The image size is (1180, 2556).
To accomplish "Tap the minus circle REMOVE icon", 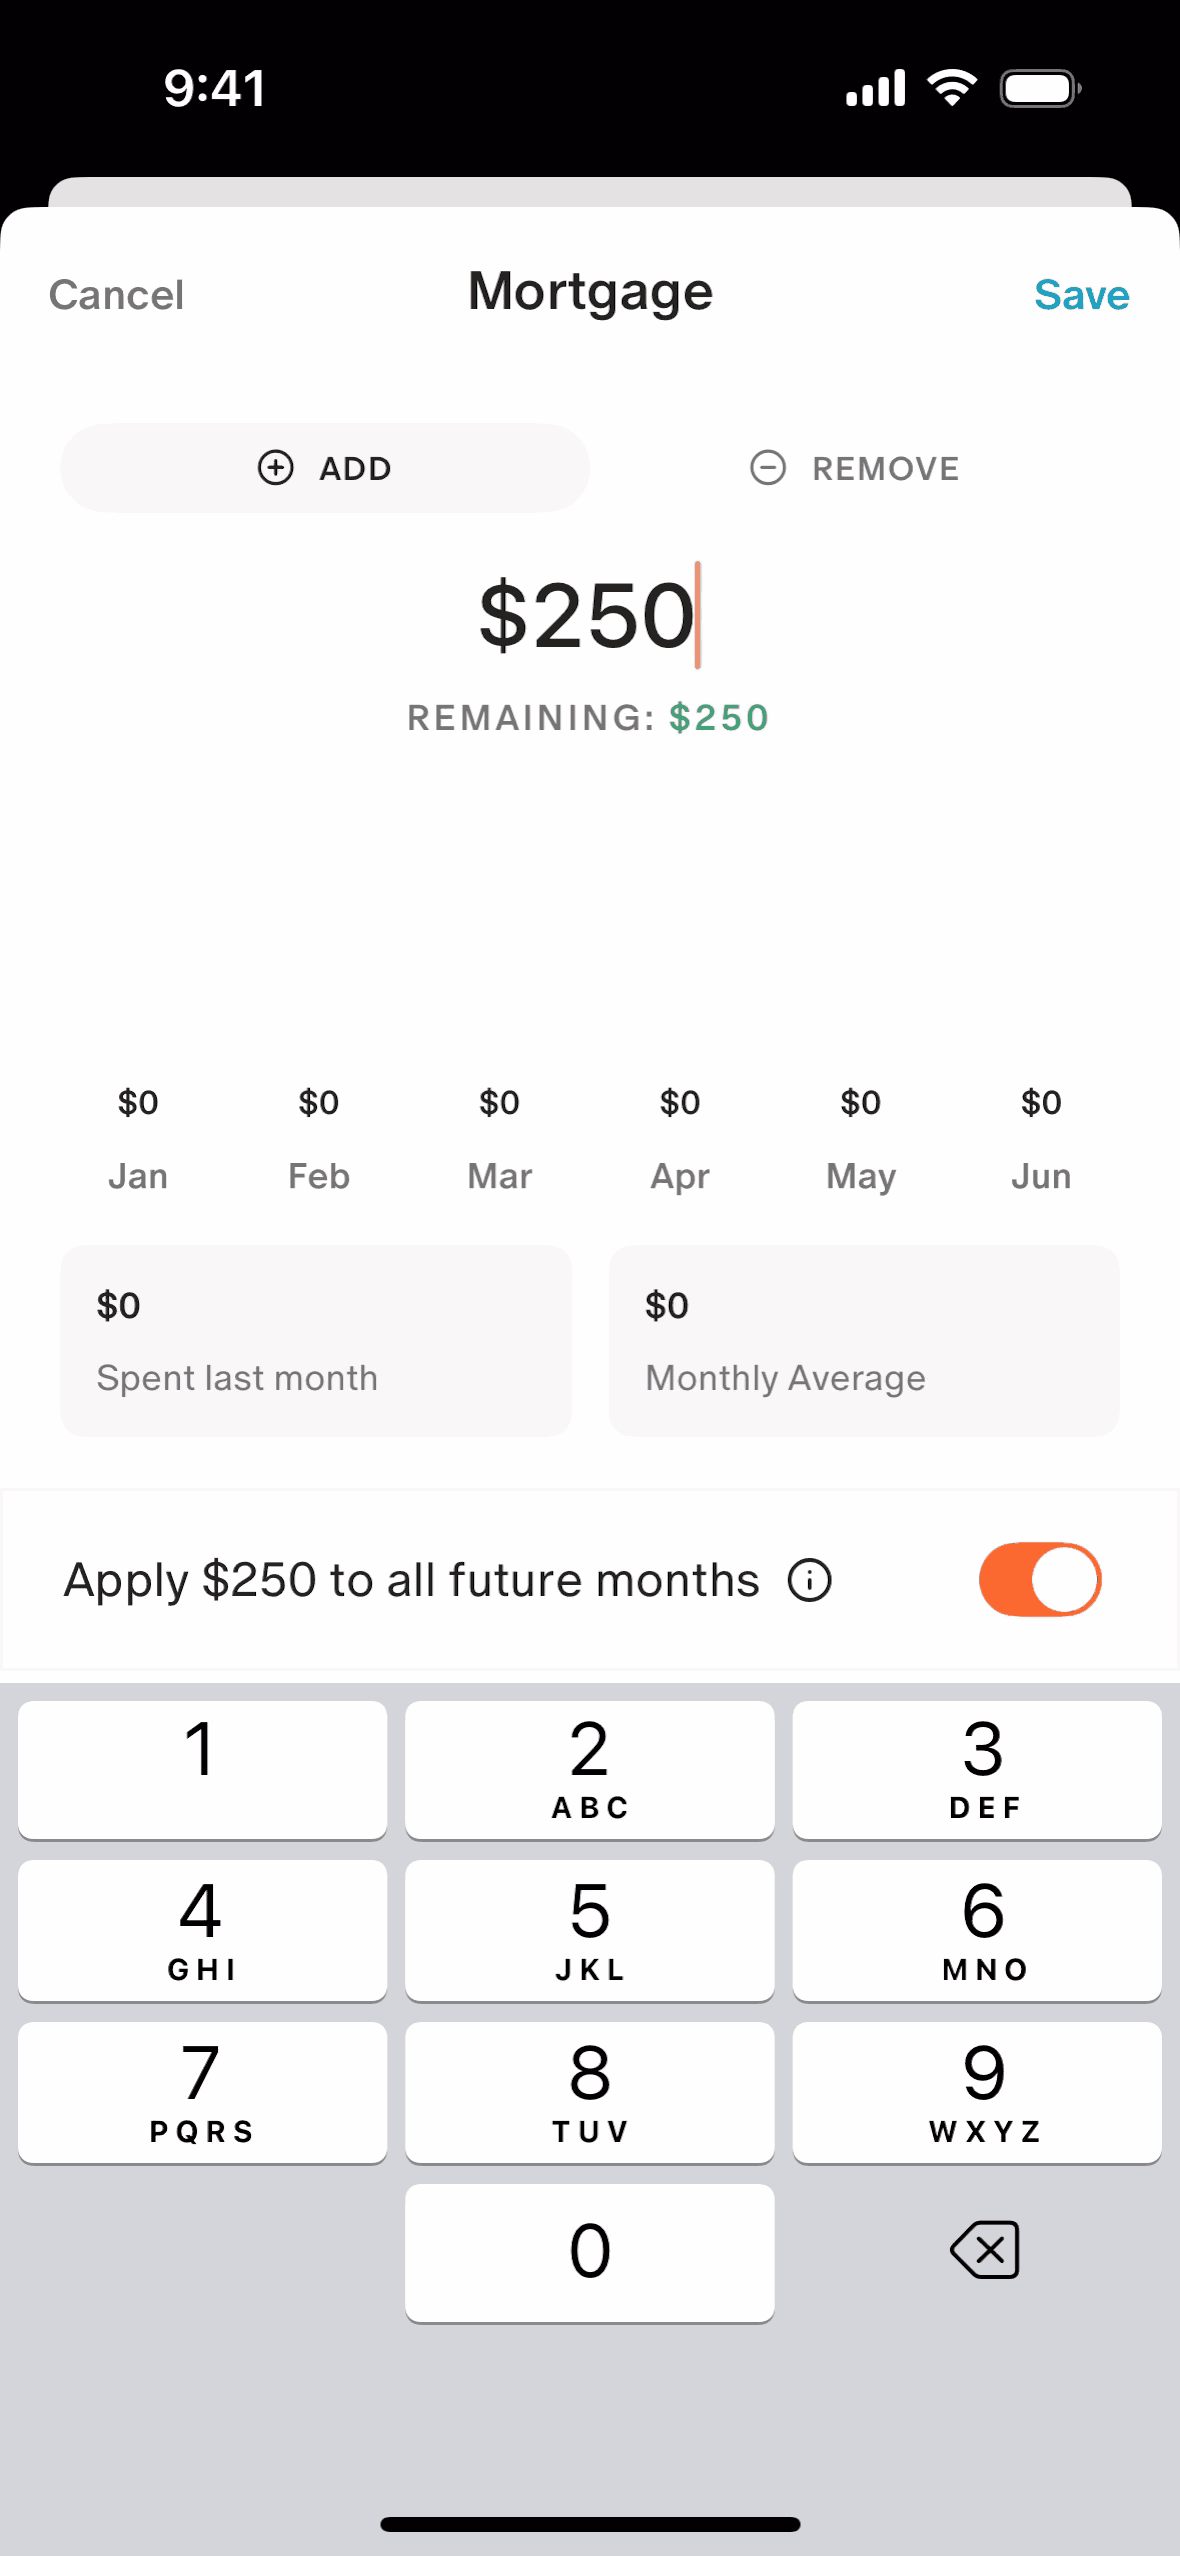I will pos(768,468).
